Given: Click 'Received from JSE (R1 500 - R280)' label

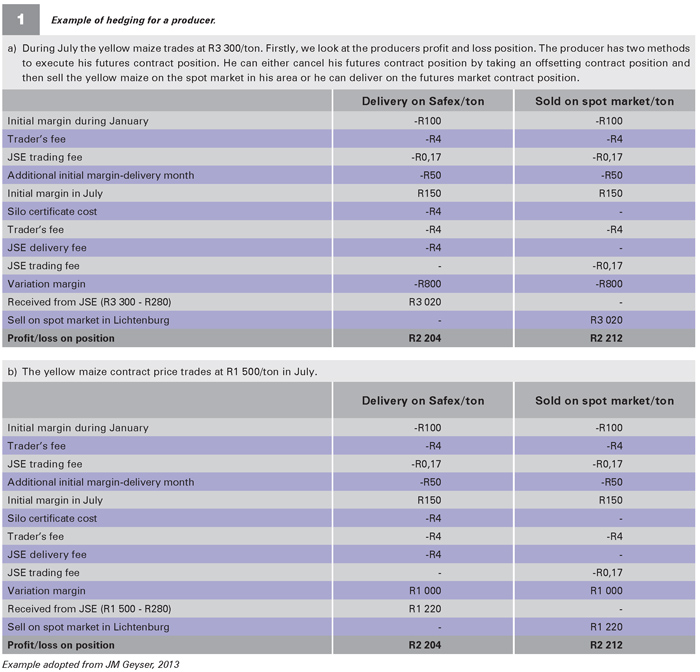Looking at the screenshot, I should [x=89, y=609].
